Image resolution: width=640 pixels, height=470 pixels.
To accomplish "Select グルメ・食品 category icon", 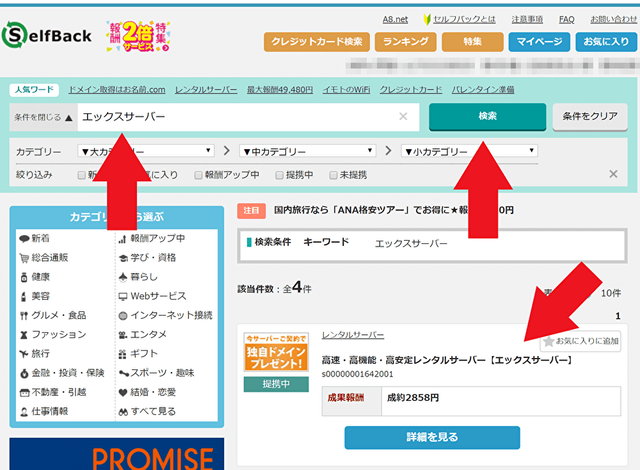I will coord(24,316).
